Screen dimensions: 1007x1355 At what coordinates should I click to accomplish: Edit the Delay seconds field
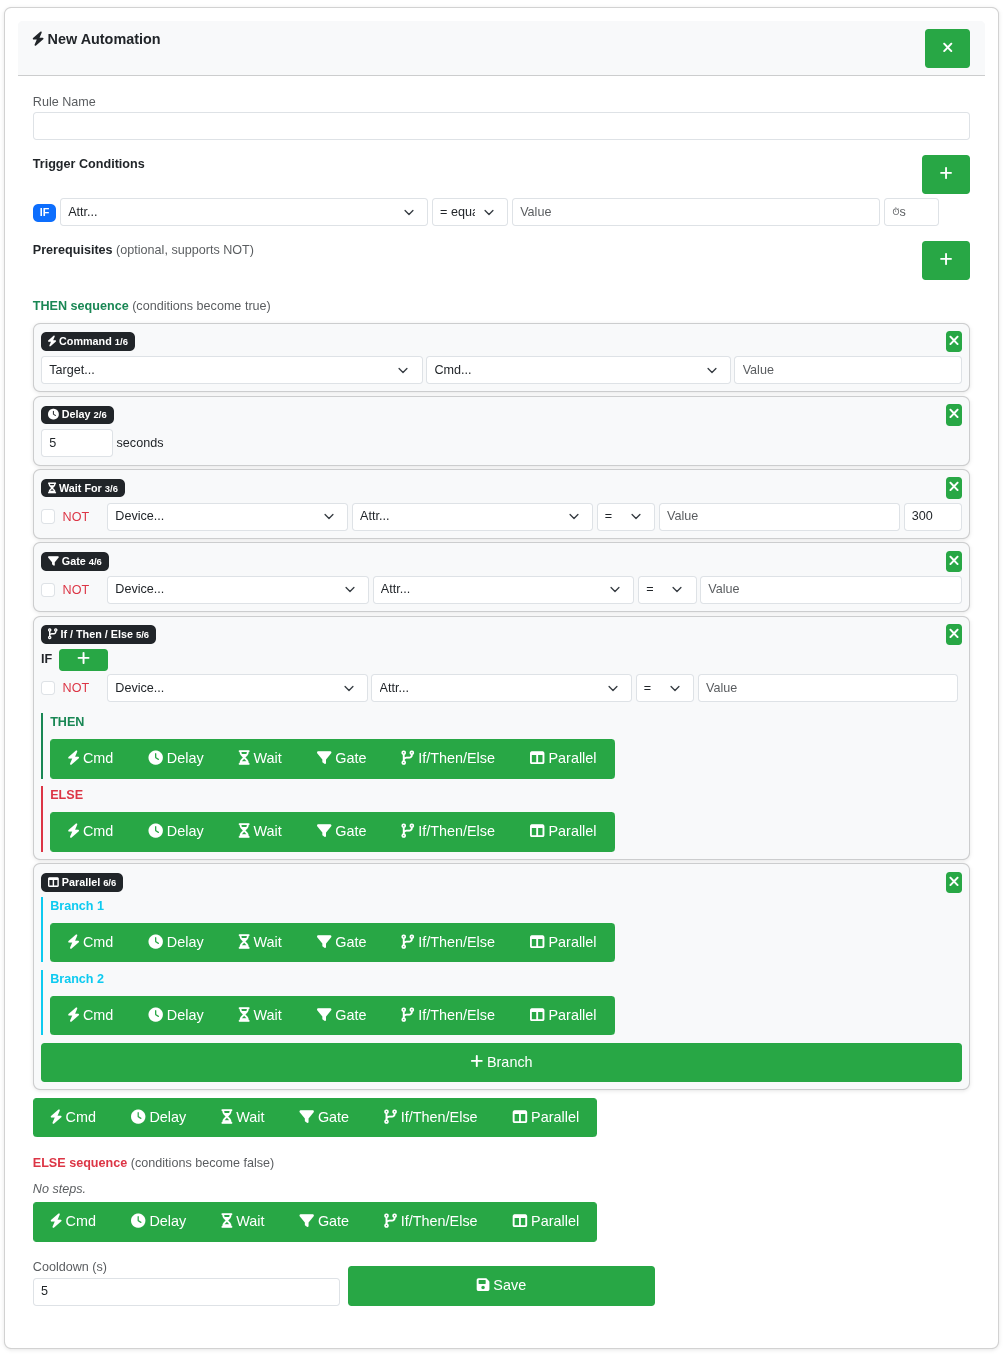point(77,443)
